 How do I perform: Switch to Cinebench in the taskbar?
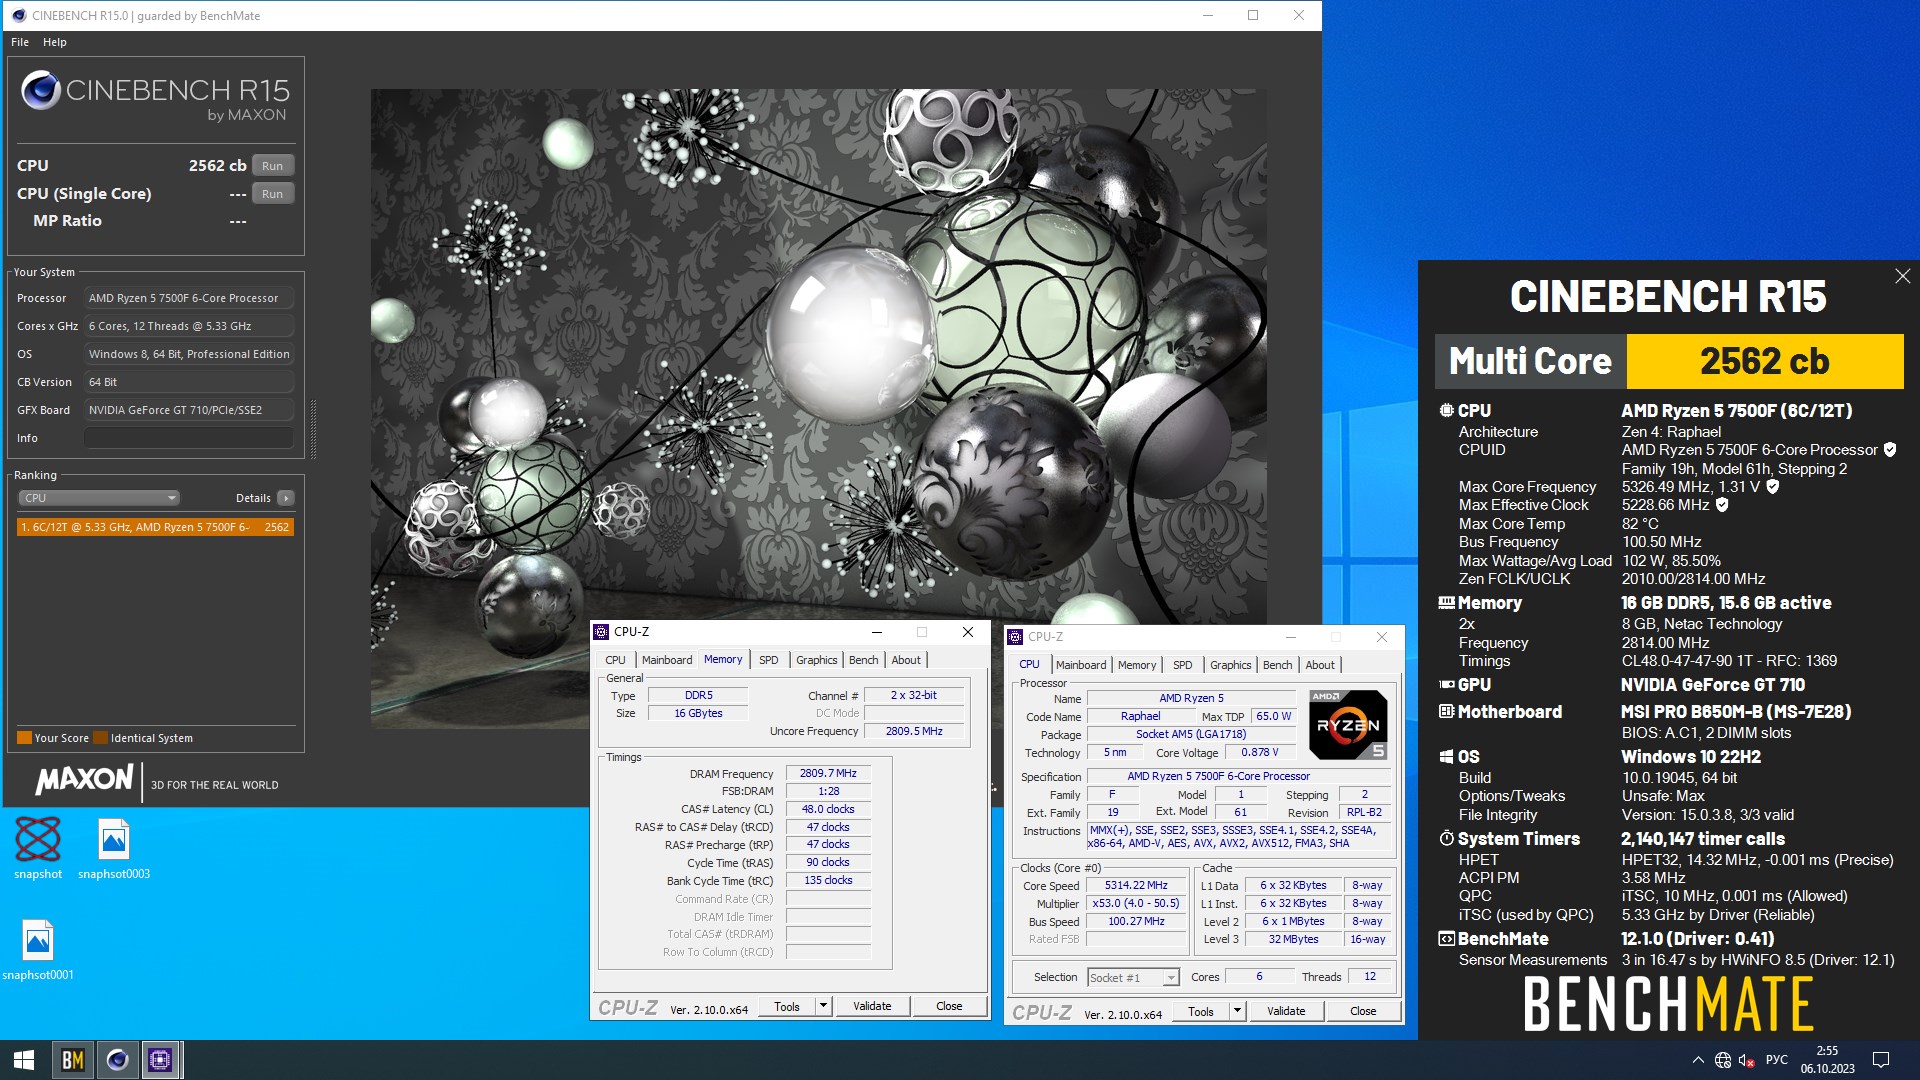pos(117,1060)
